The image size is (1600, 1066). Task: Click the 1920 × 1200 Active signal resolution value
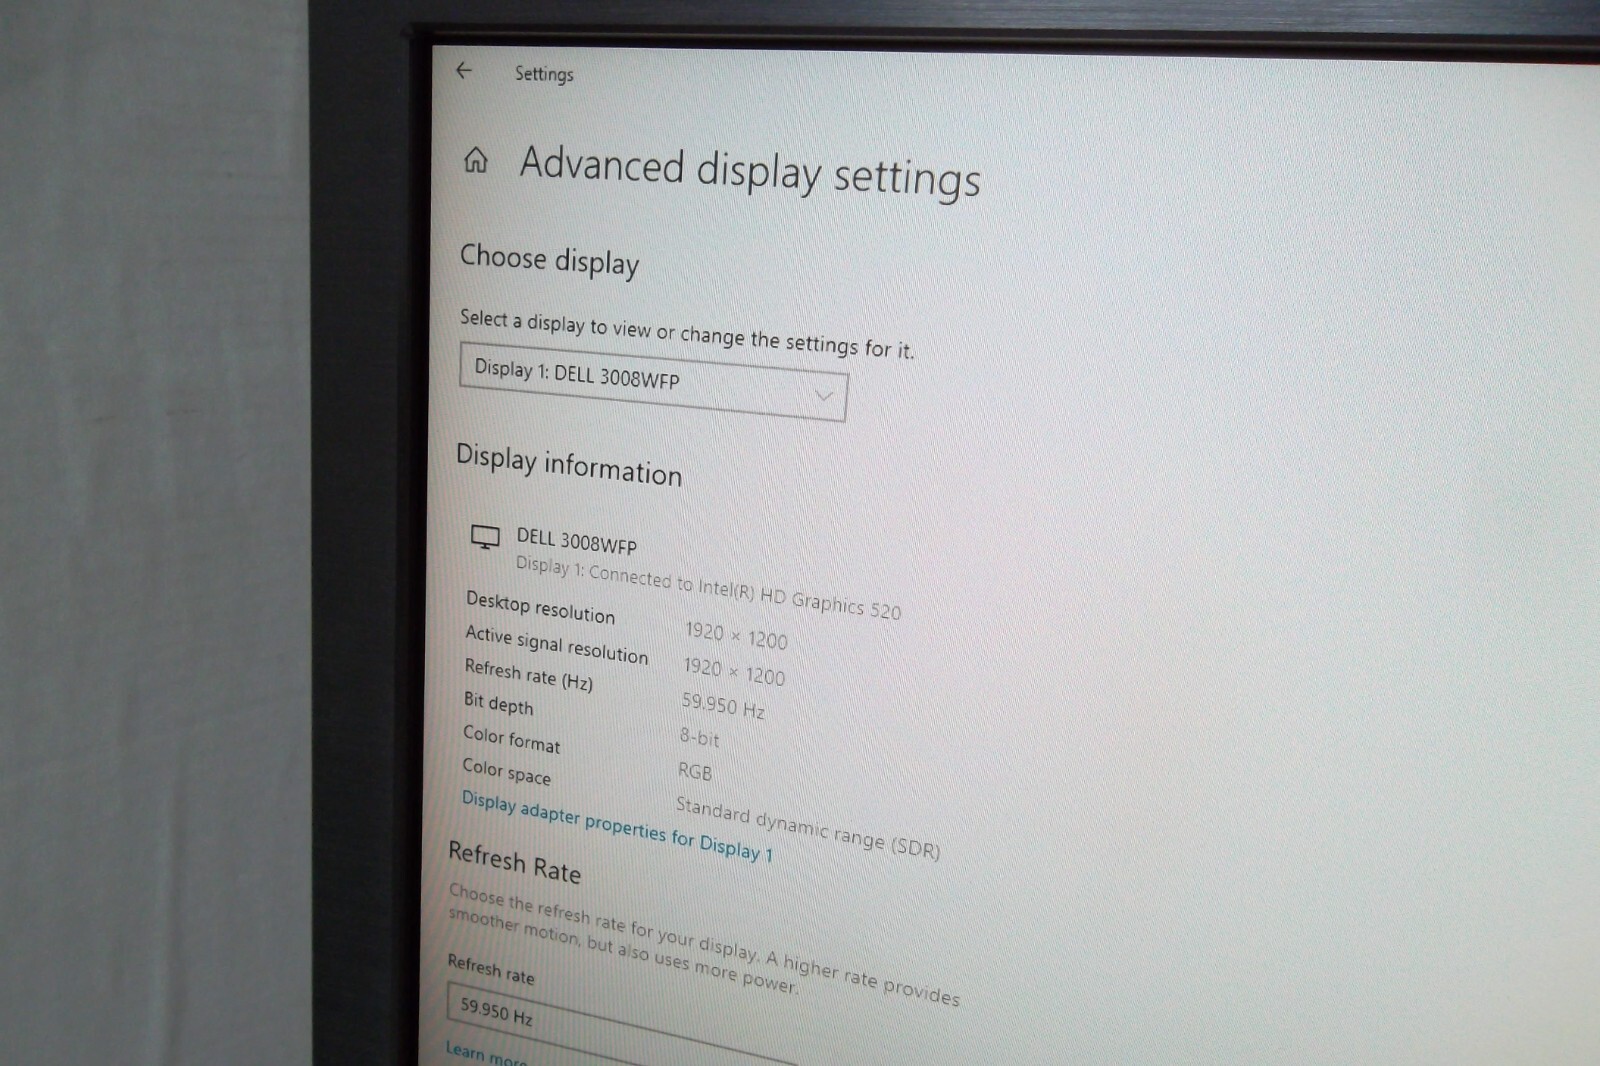[x=734, y=671]
